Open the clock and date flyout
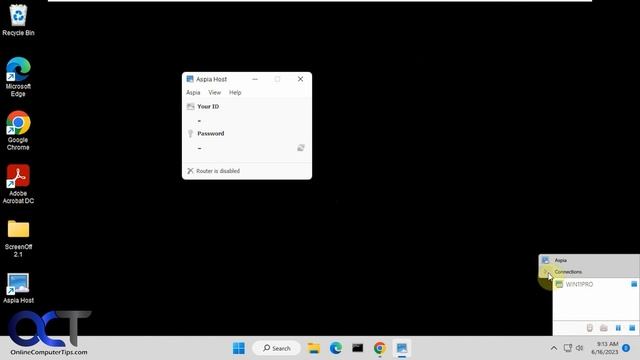Screen dimensions: 640x360 click(x=605, y=348)
